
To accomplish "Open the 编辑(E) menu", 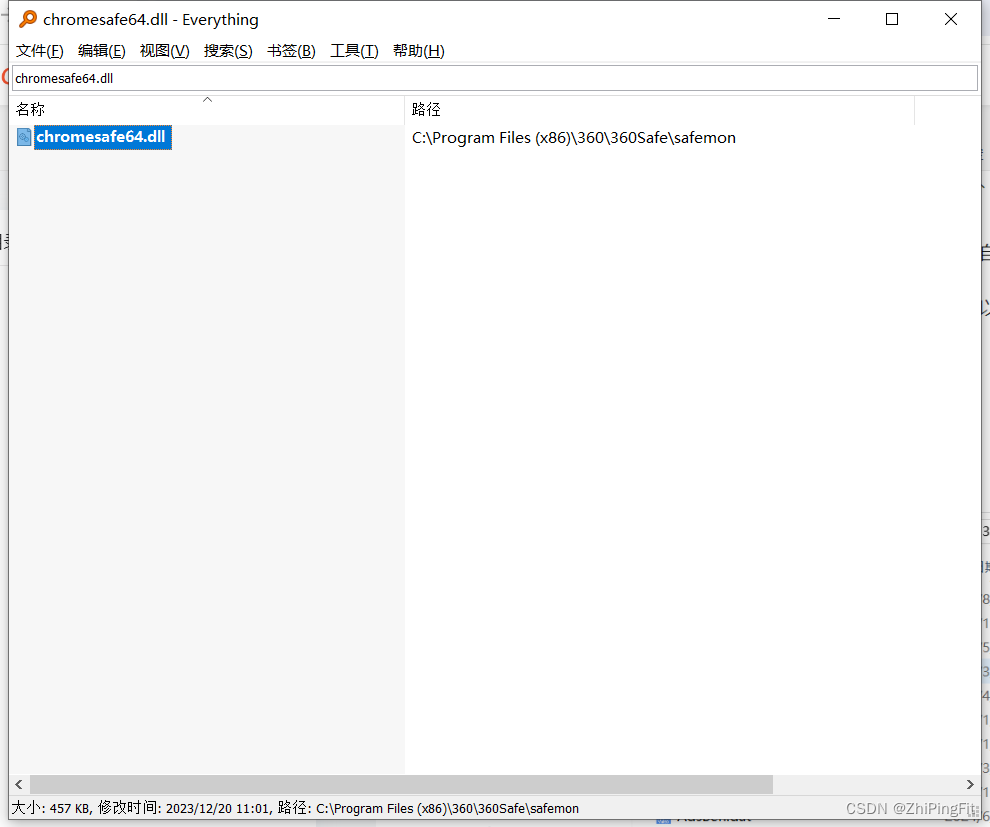I will coord(102,51).
